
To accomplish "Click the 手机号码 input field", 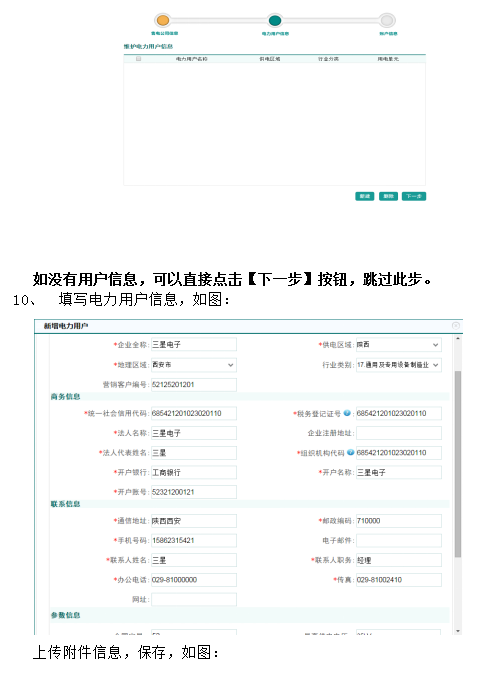I will 194,540.
